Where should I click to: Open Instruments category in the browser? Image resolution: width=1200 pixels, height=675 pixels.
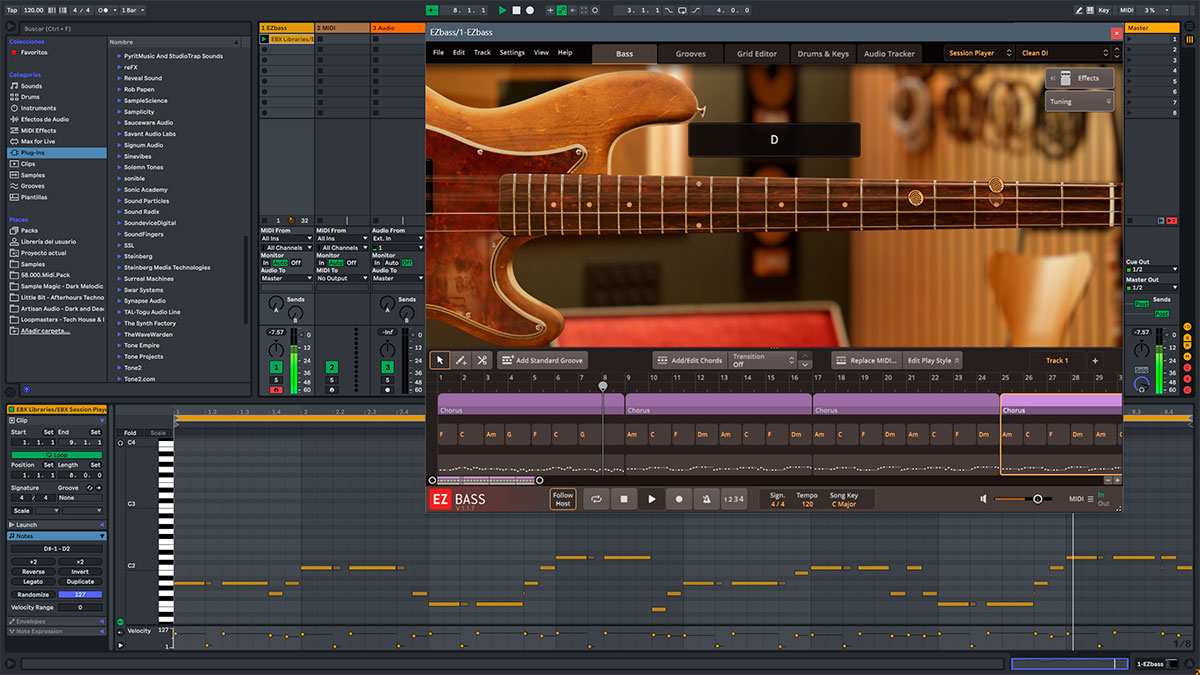tap(38, 108)
